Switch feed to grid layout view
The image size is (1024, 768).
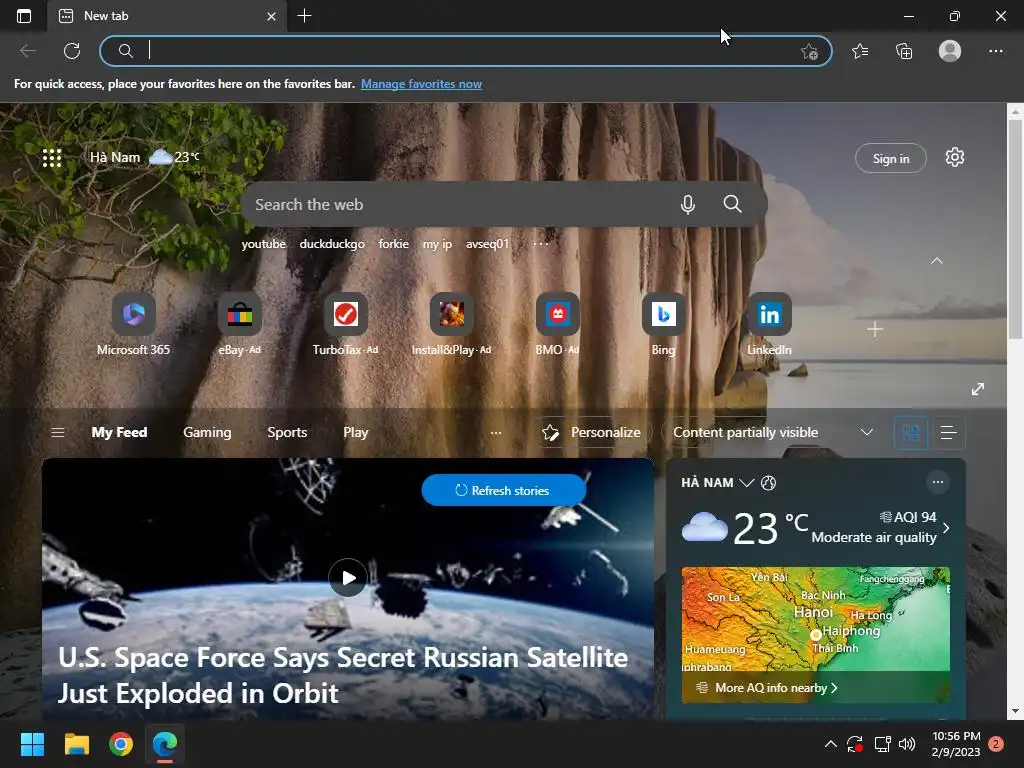point(910,432)
